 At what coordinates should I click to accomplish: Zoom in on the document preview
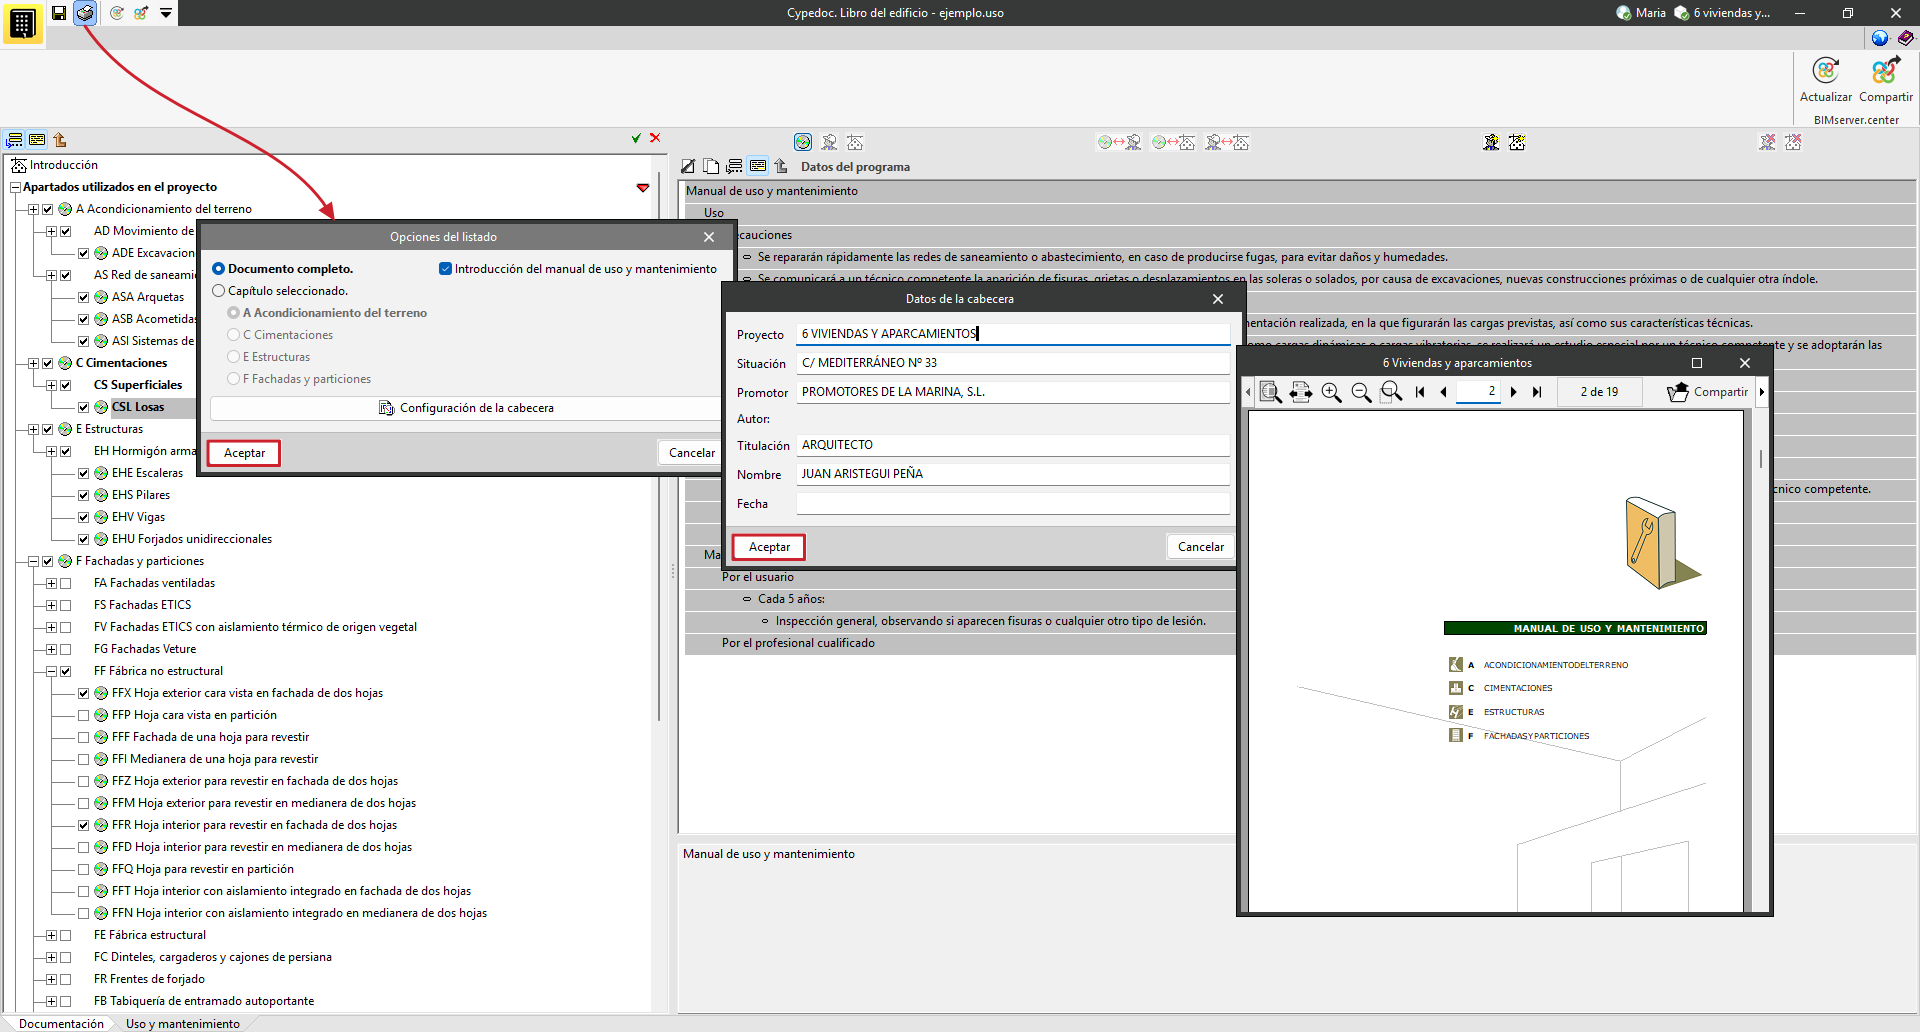point(1331,392)
